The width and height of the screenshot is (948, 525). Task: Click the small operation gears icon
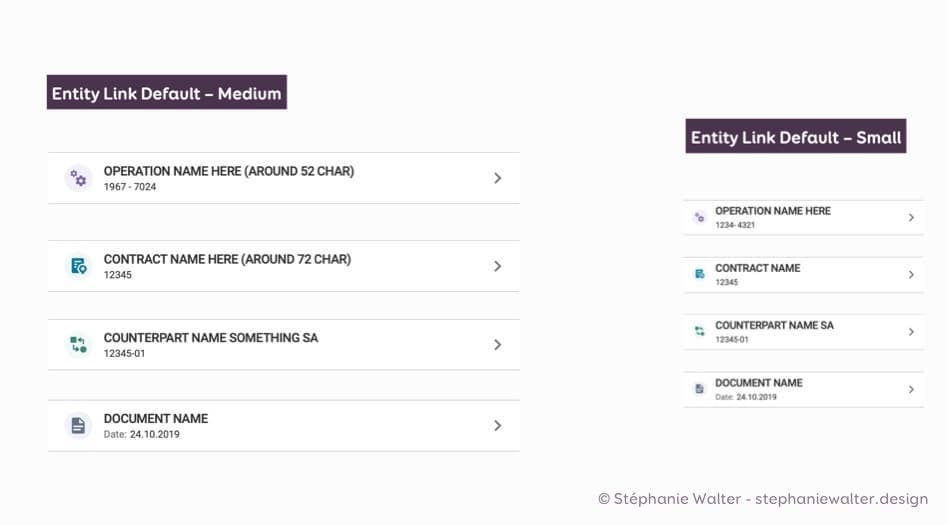click(699, 217)
